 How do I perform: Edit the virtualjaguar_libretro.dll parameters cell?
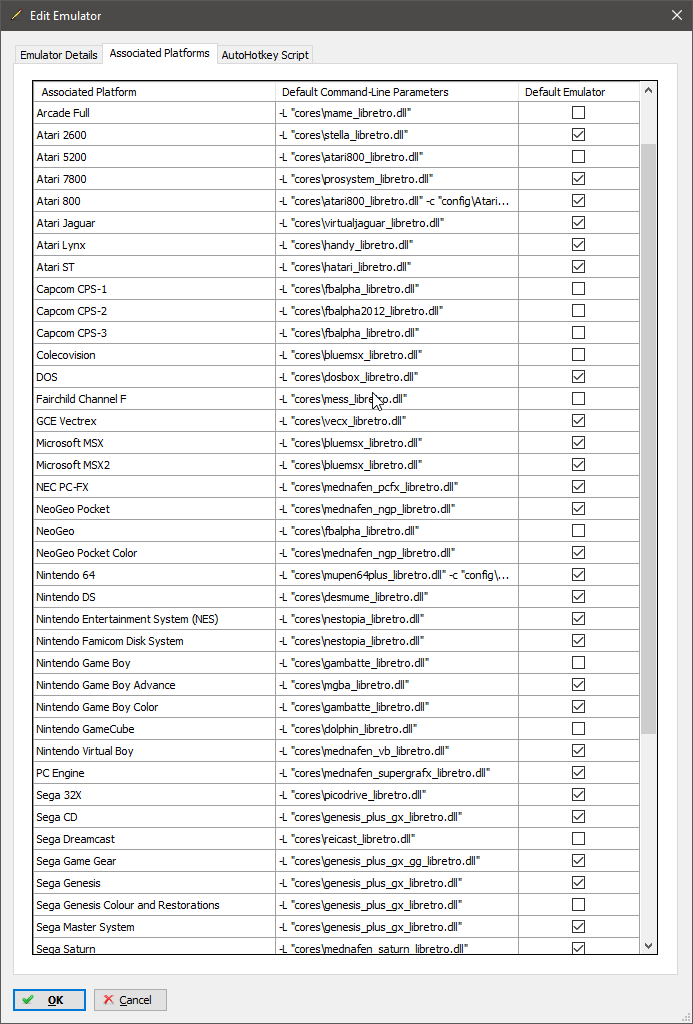tap(397, 223)
